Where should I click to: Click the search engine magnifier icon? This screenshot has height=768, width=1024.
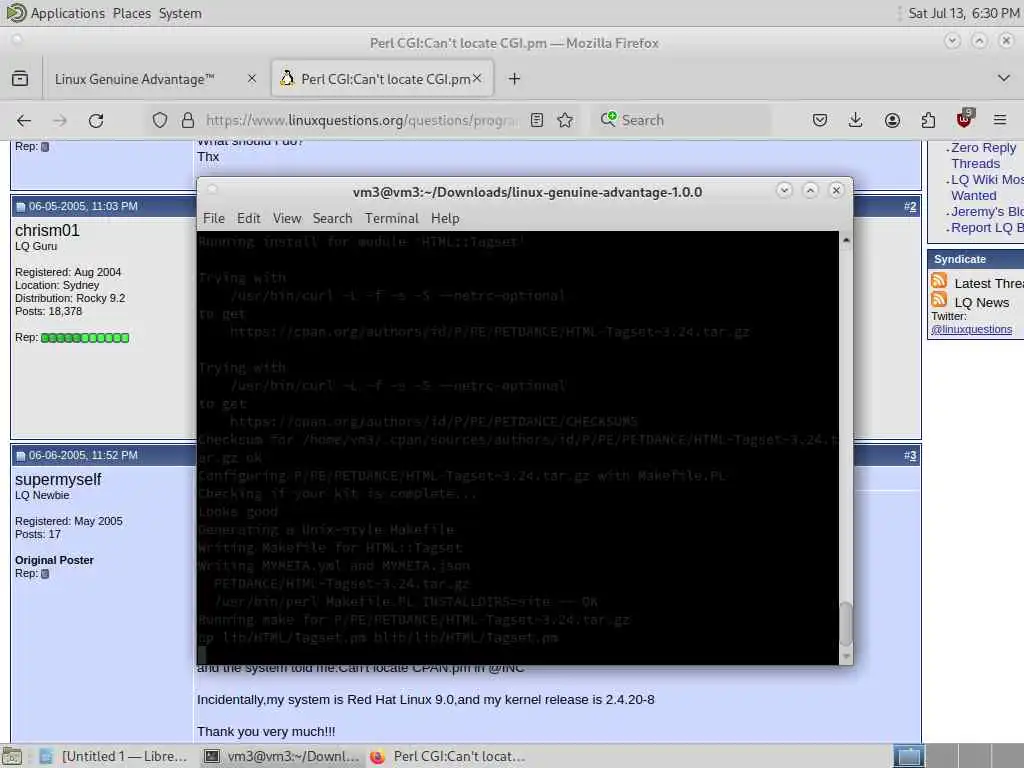coord(608,119)
